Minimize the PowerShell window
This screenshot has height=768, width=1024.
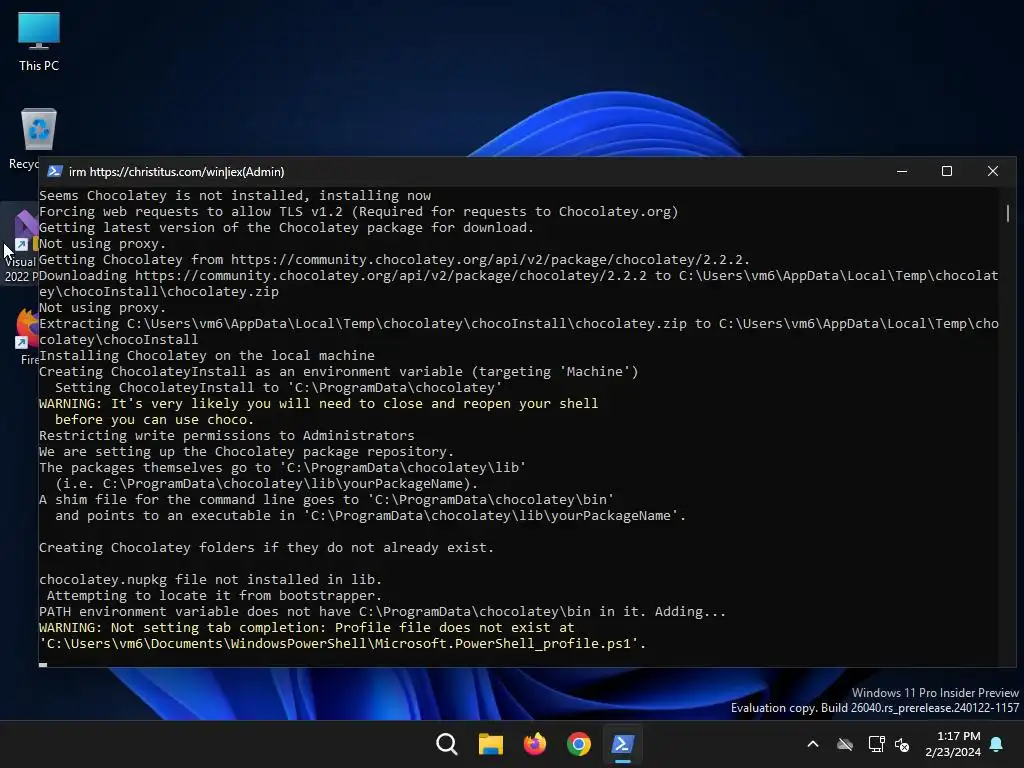902,171
